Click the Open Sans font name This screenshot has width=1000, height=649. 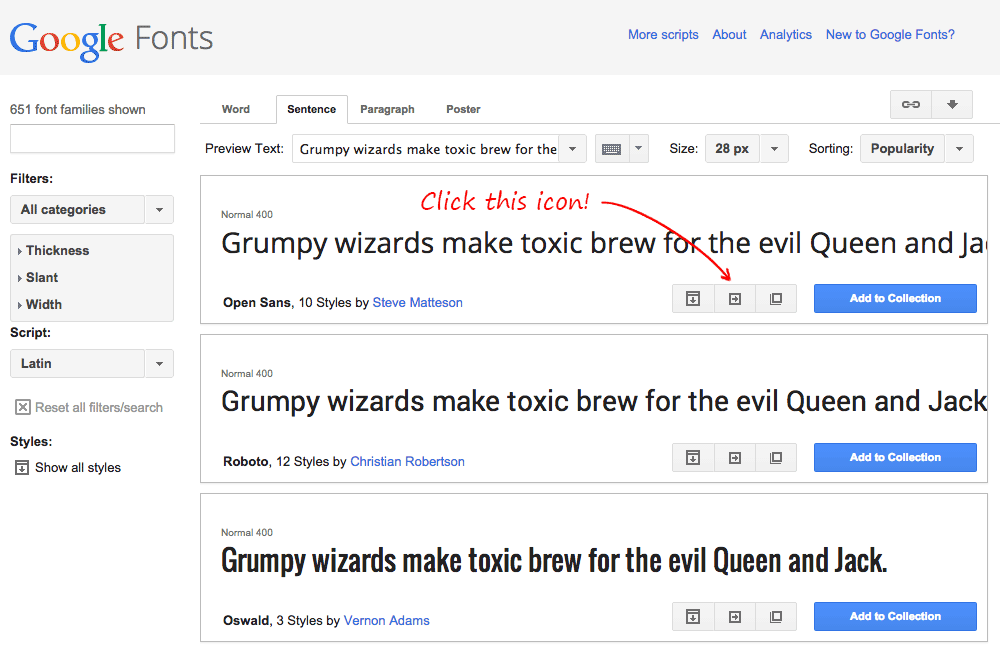(x=256, y=302)
